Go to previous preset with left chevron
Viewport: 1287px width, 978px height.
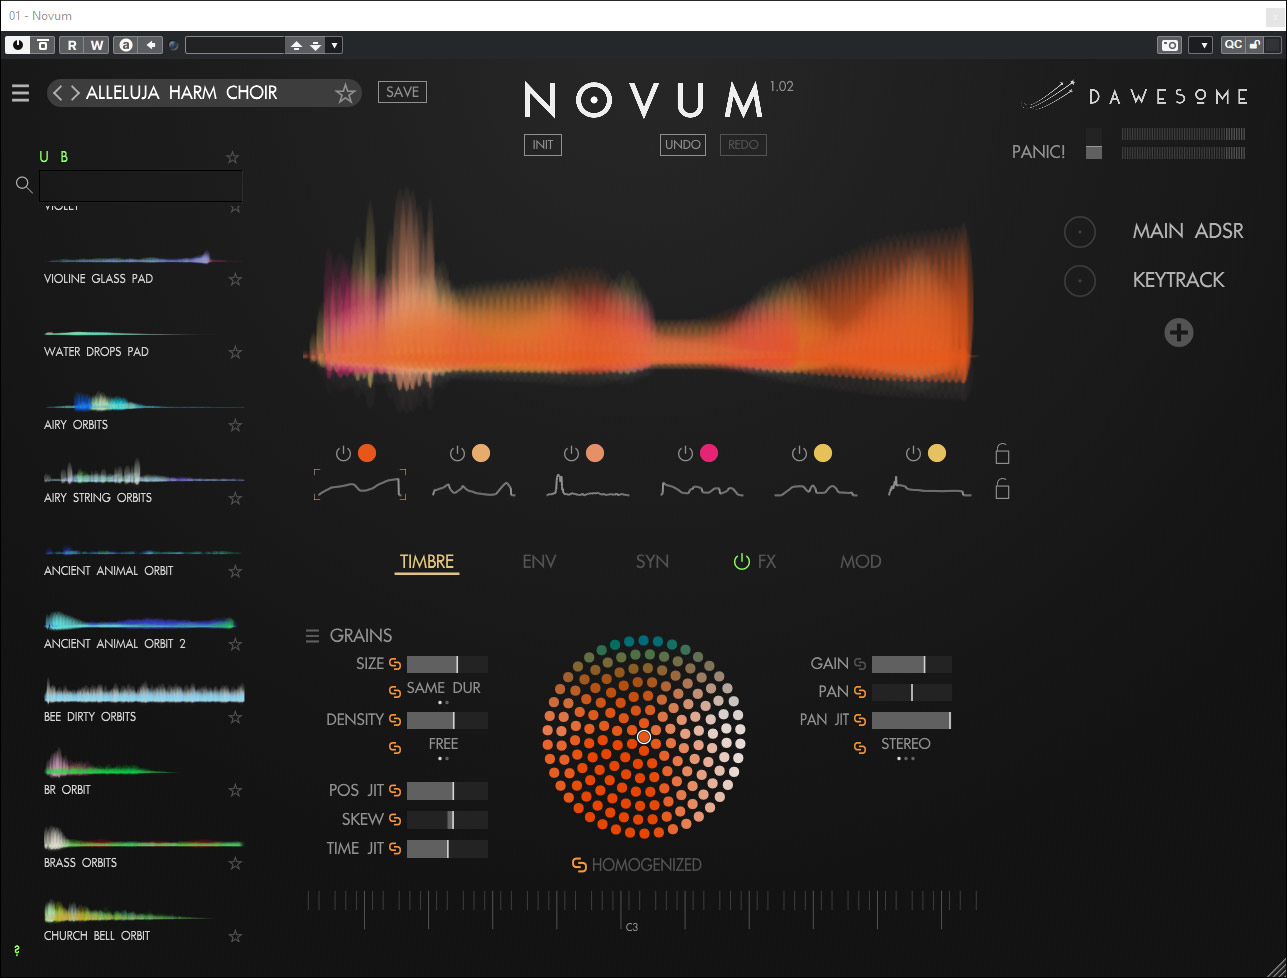tap(58, 93)
